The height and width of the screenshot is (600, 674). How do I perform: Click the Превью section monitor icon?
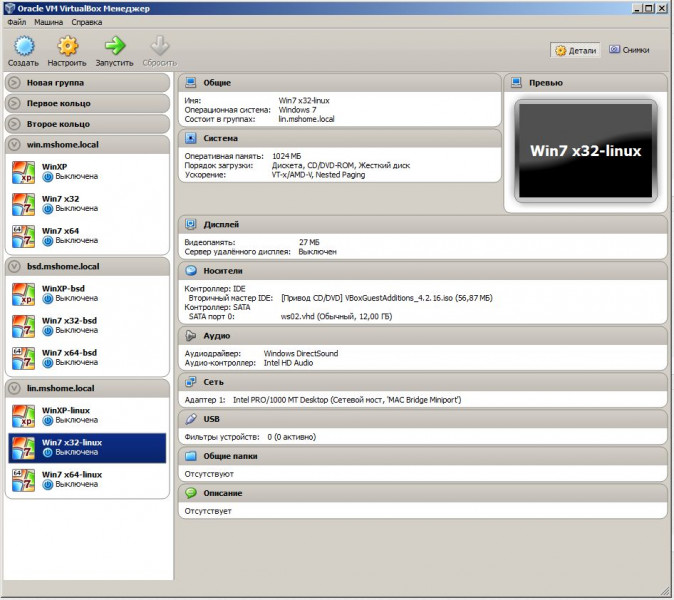[x=516, y=82]
